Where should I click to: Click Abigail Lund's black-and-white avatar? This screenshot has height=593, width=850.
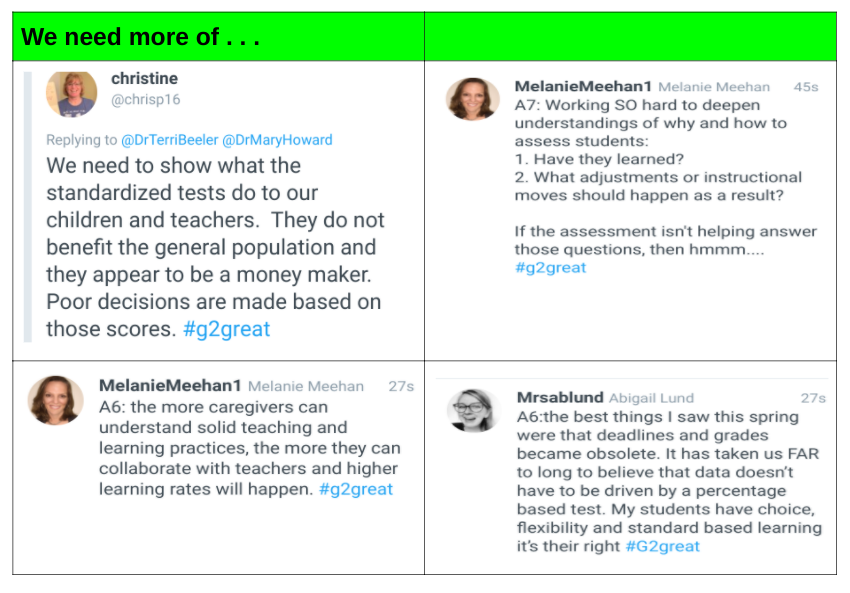click(474, 410)
